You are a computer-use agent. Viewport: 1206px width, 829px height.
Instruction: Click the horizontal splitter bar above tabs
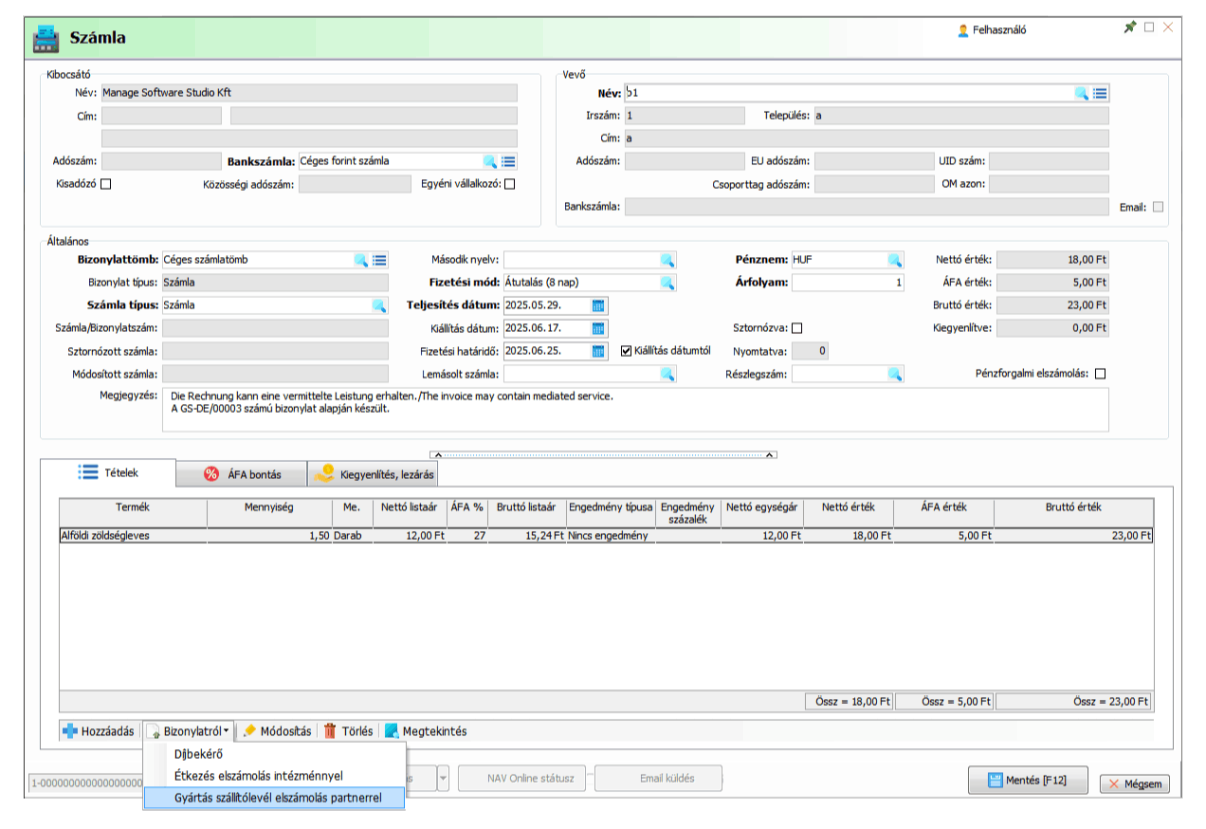(603, 454)
